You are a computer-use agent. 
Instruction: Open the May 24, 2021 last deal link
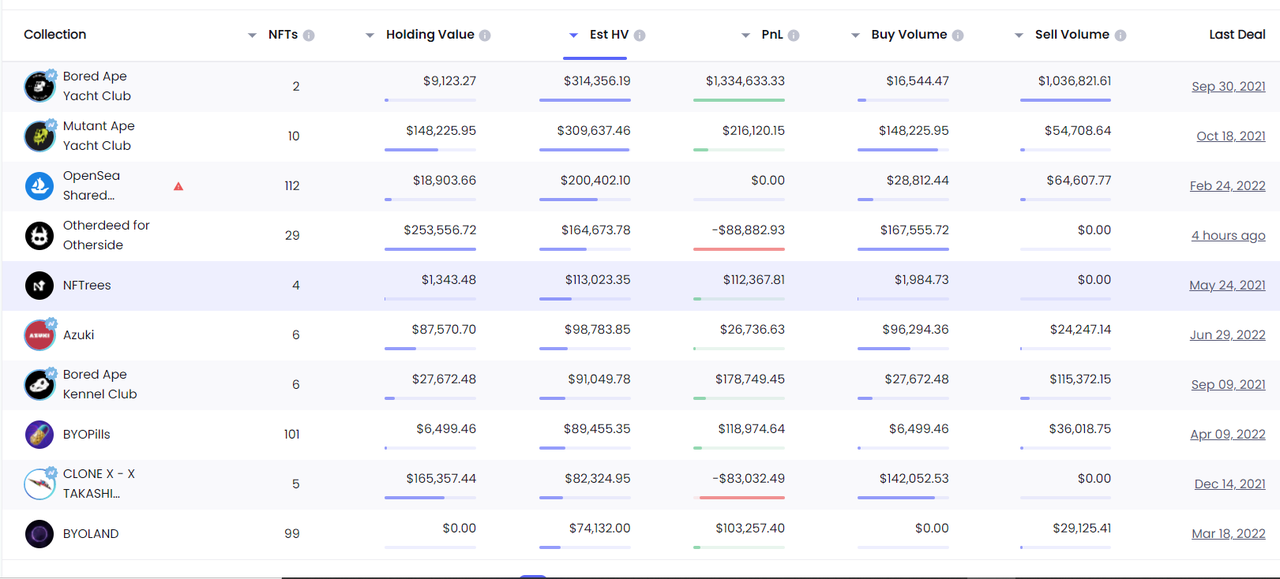pos(1228,286)
